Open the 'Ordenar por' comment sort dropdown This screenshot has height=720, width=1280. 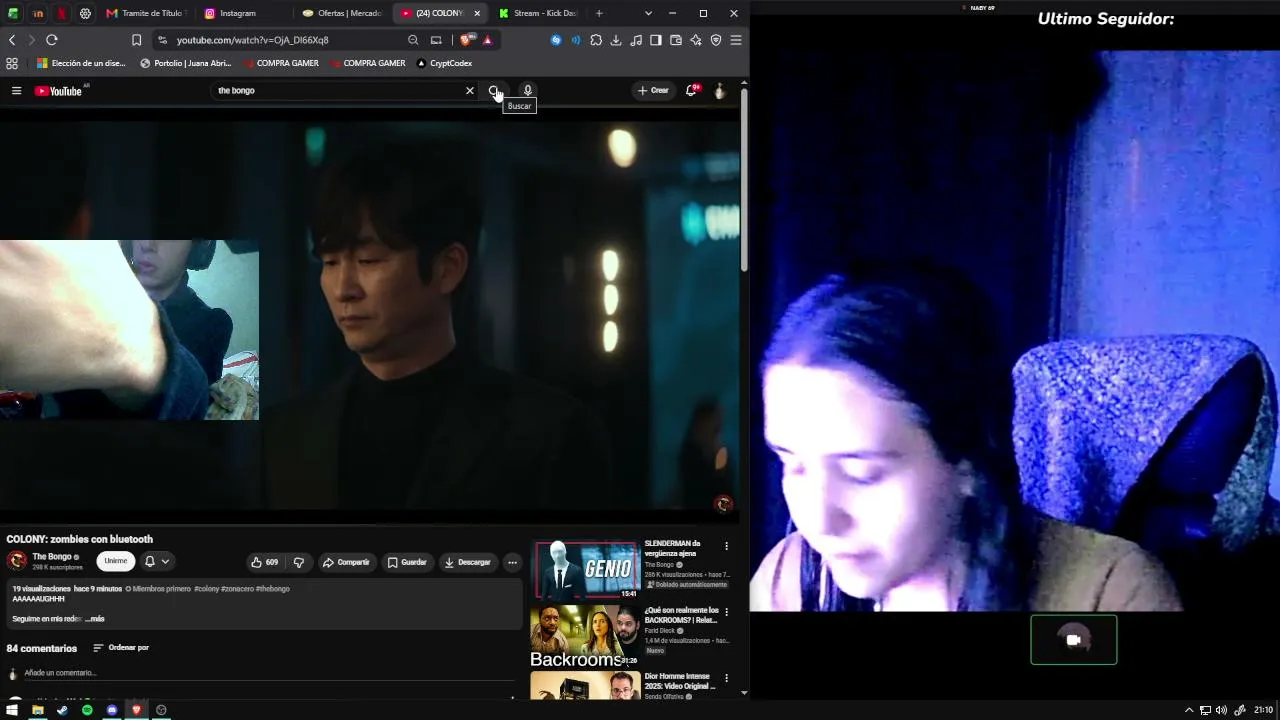[121, 648]
